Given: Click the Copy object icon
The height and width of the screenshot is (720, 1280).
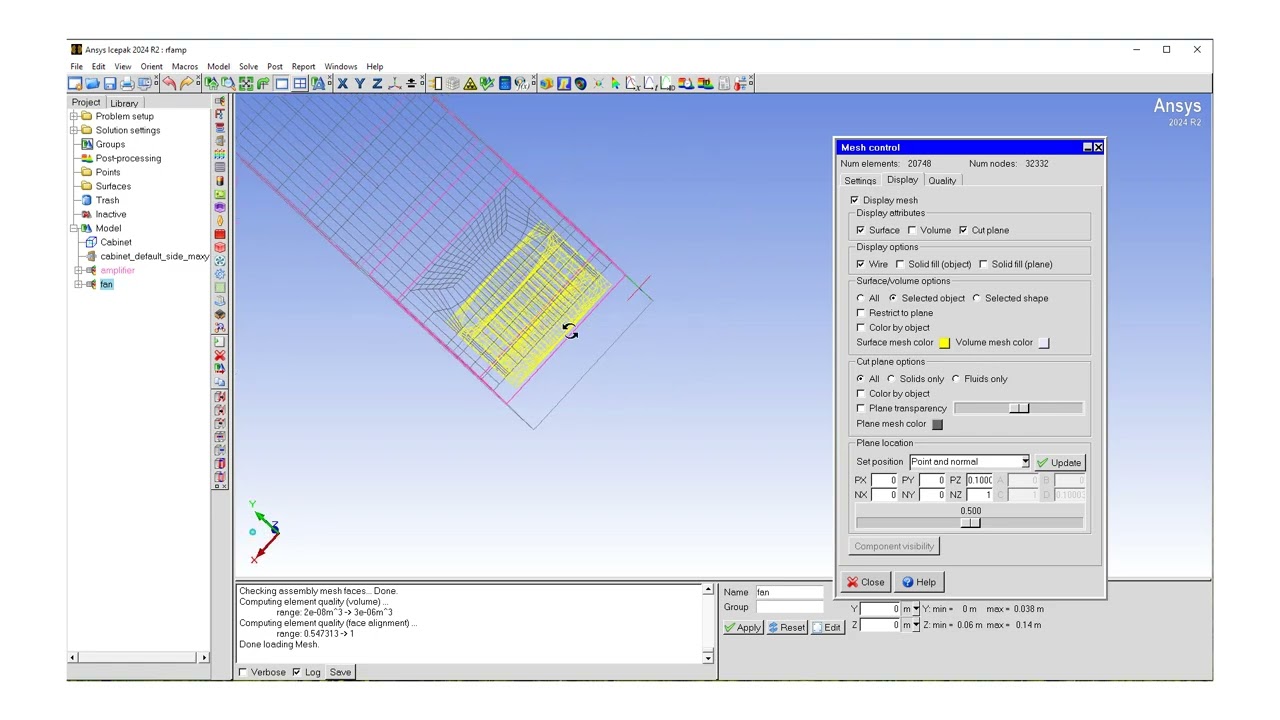Looking at the screenshot, I should click(x=220, y=381).
